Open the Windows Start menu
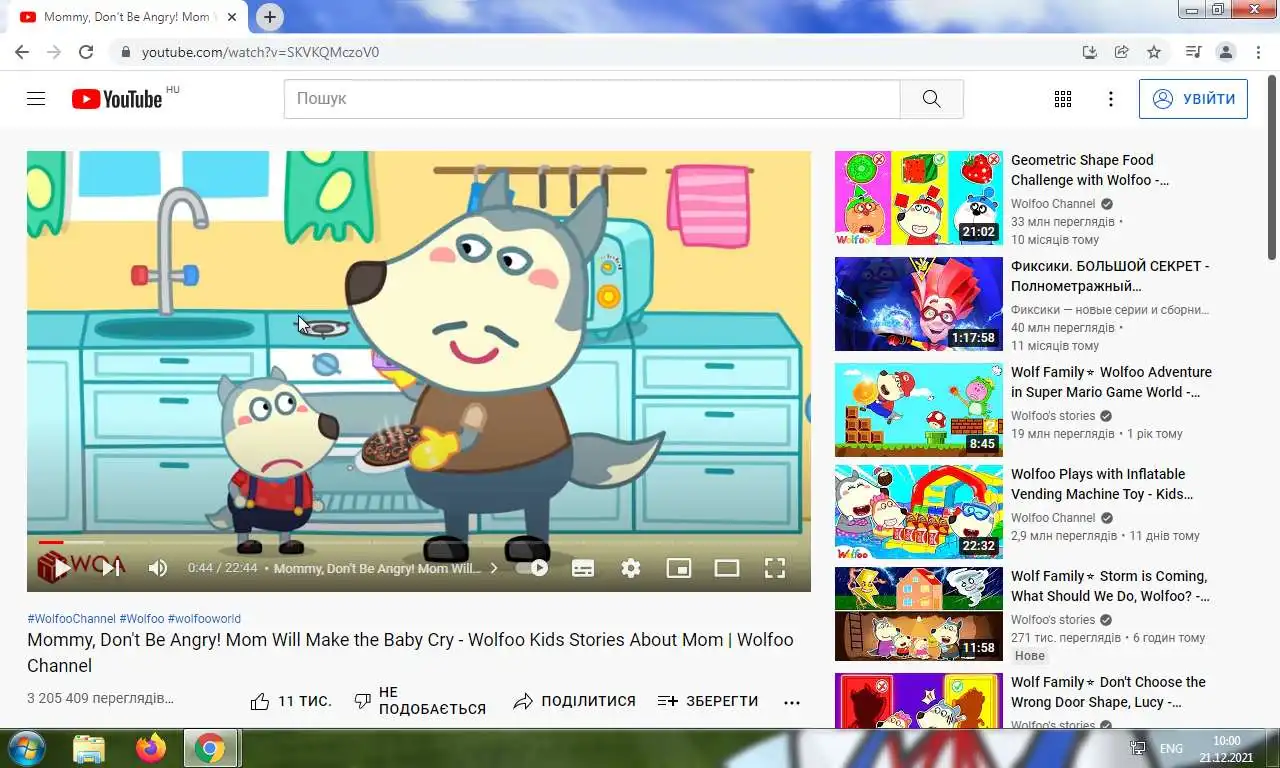 (x=25, y=748)
